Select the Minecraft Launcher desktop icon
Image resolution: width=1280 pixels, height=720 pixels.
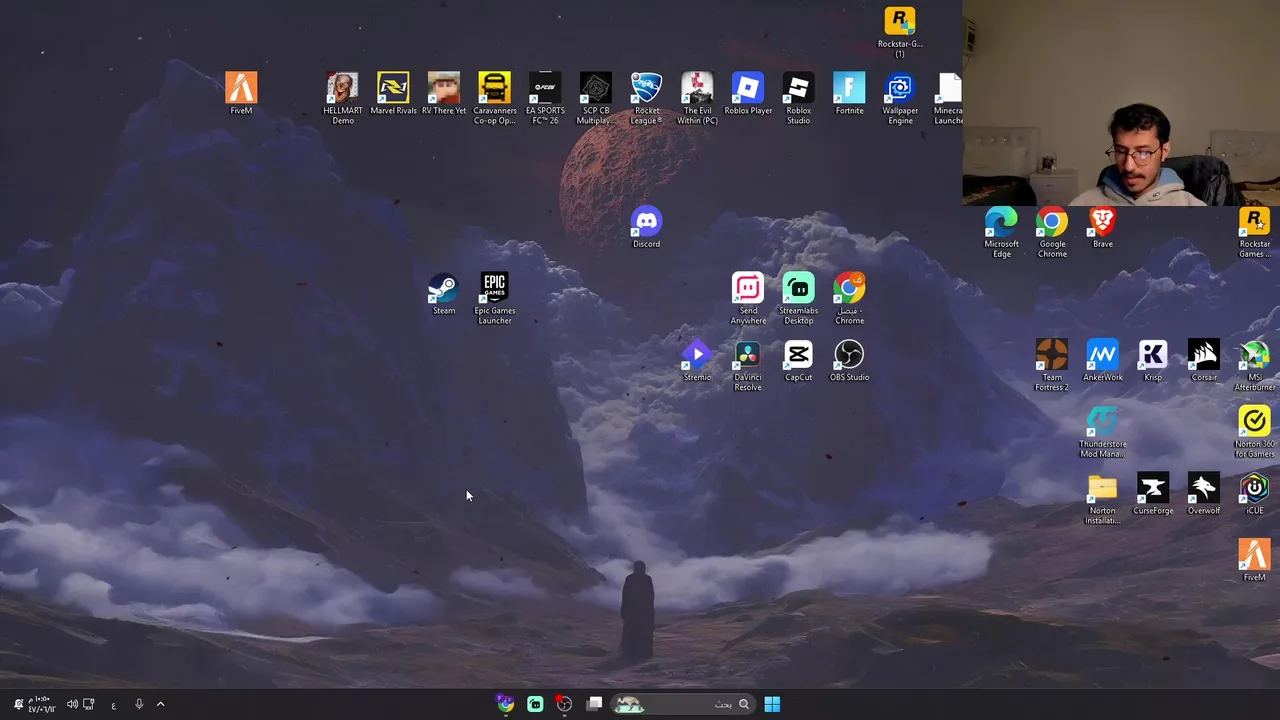[x=948, y=97]
